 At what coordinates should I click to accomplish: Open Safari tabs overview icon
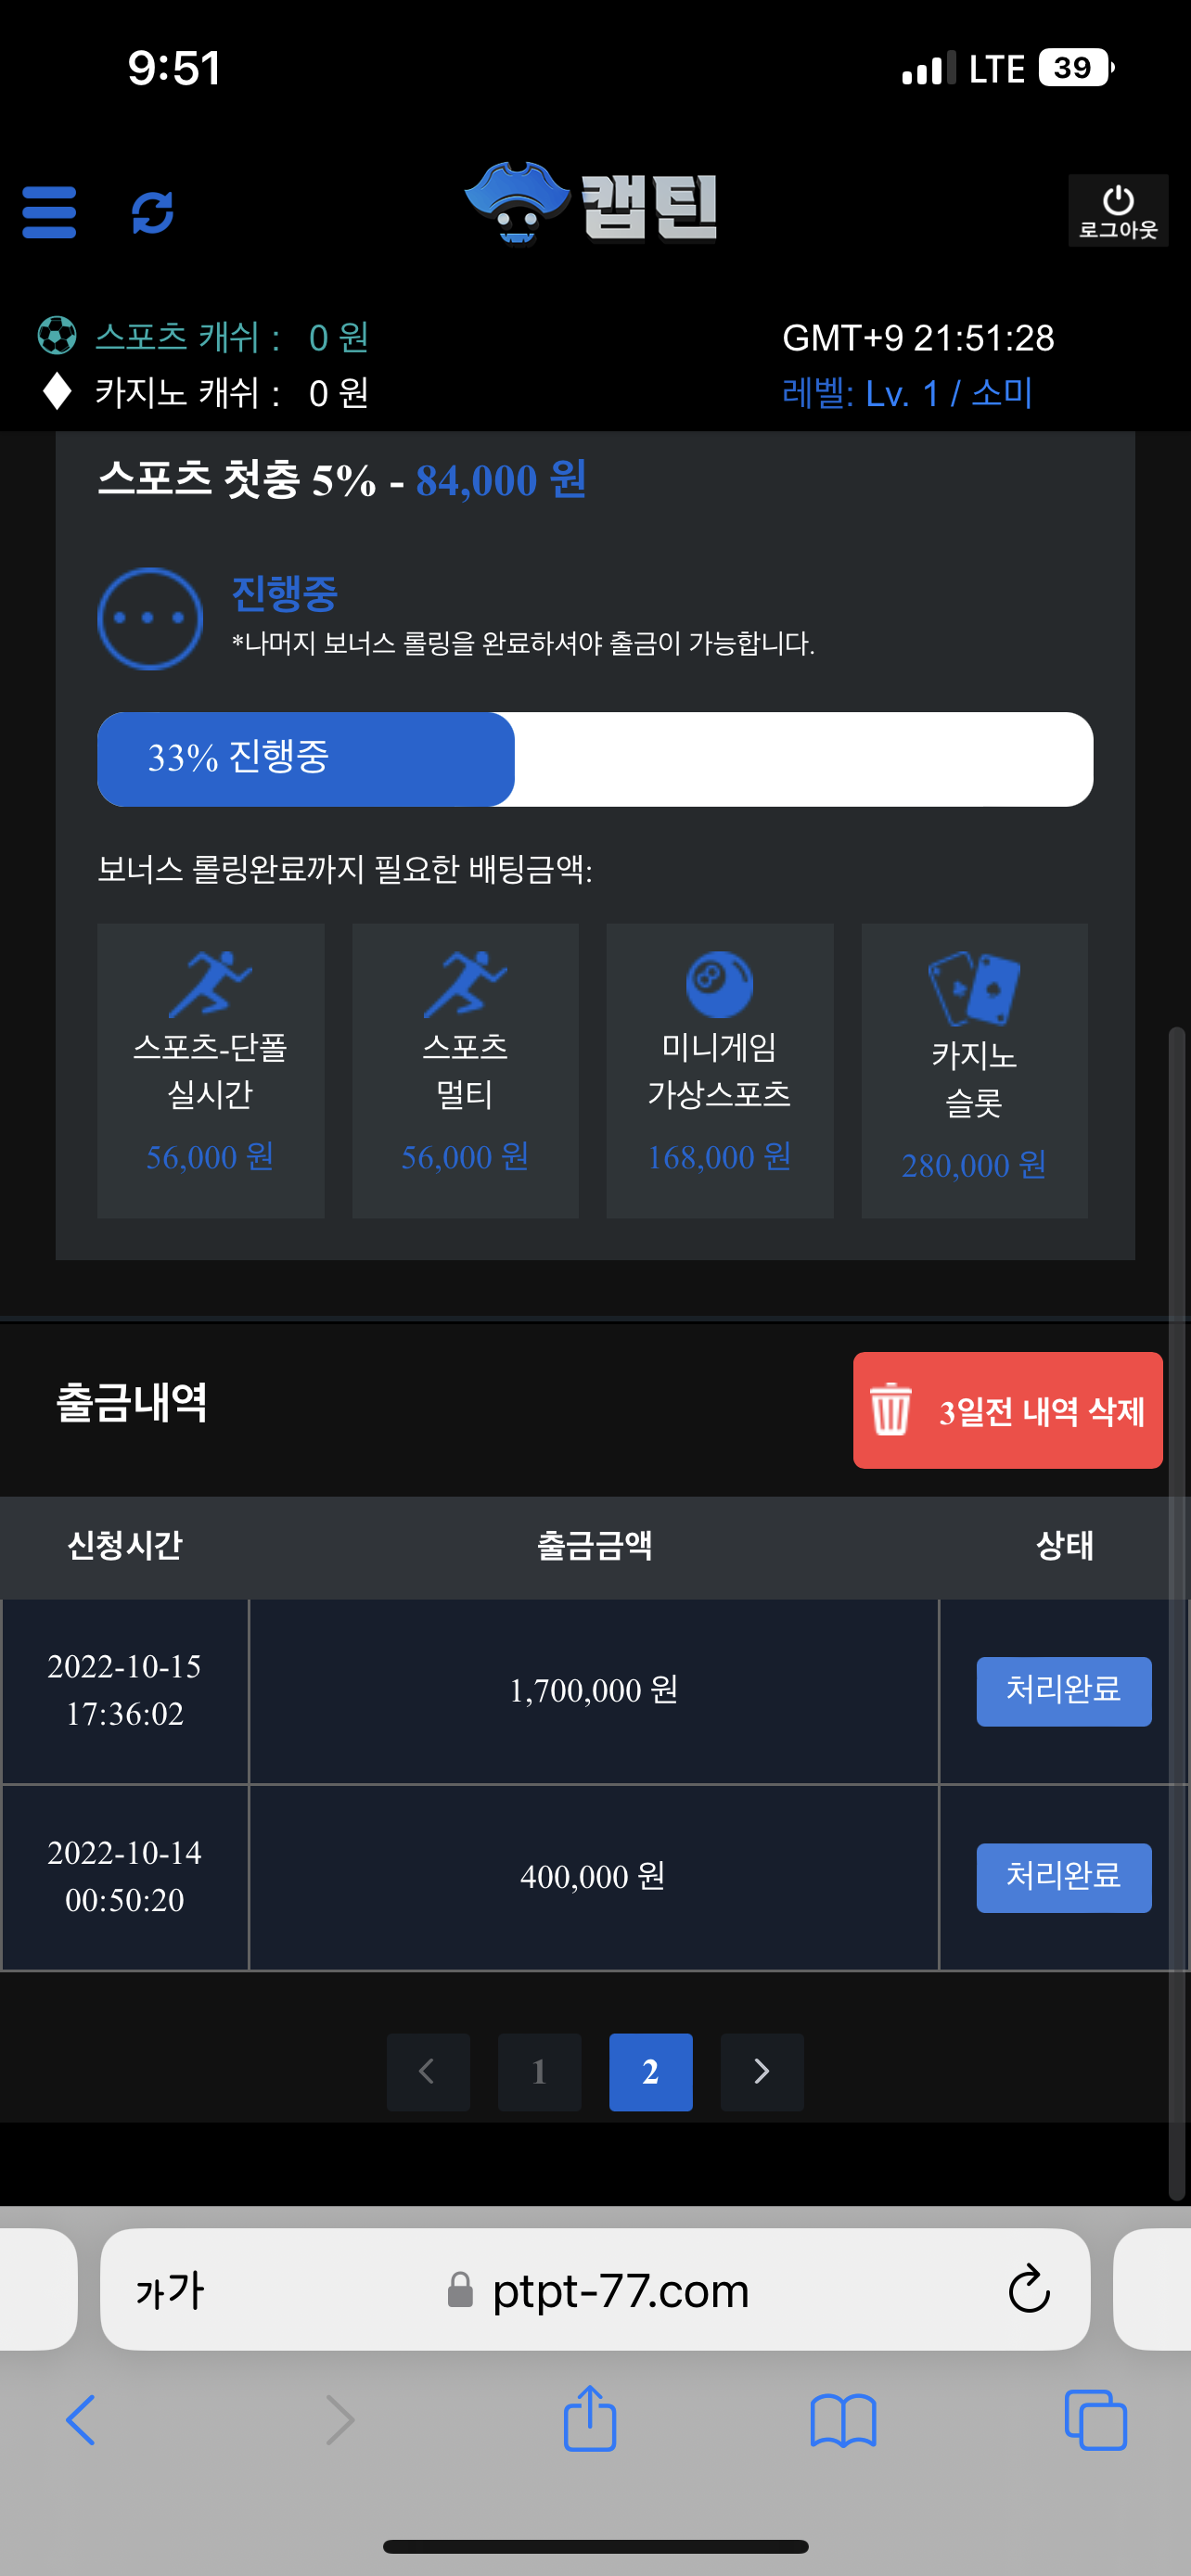pos(1095,2420)
